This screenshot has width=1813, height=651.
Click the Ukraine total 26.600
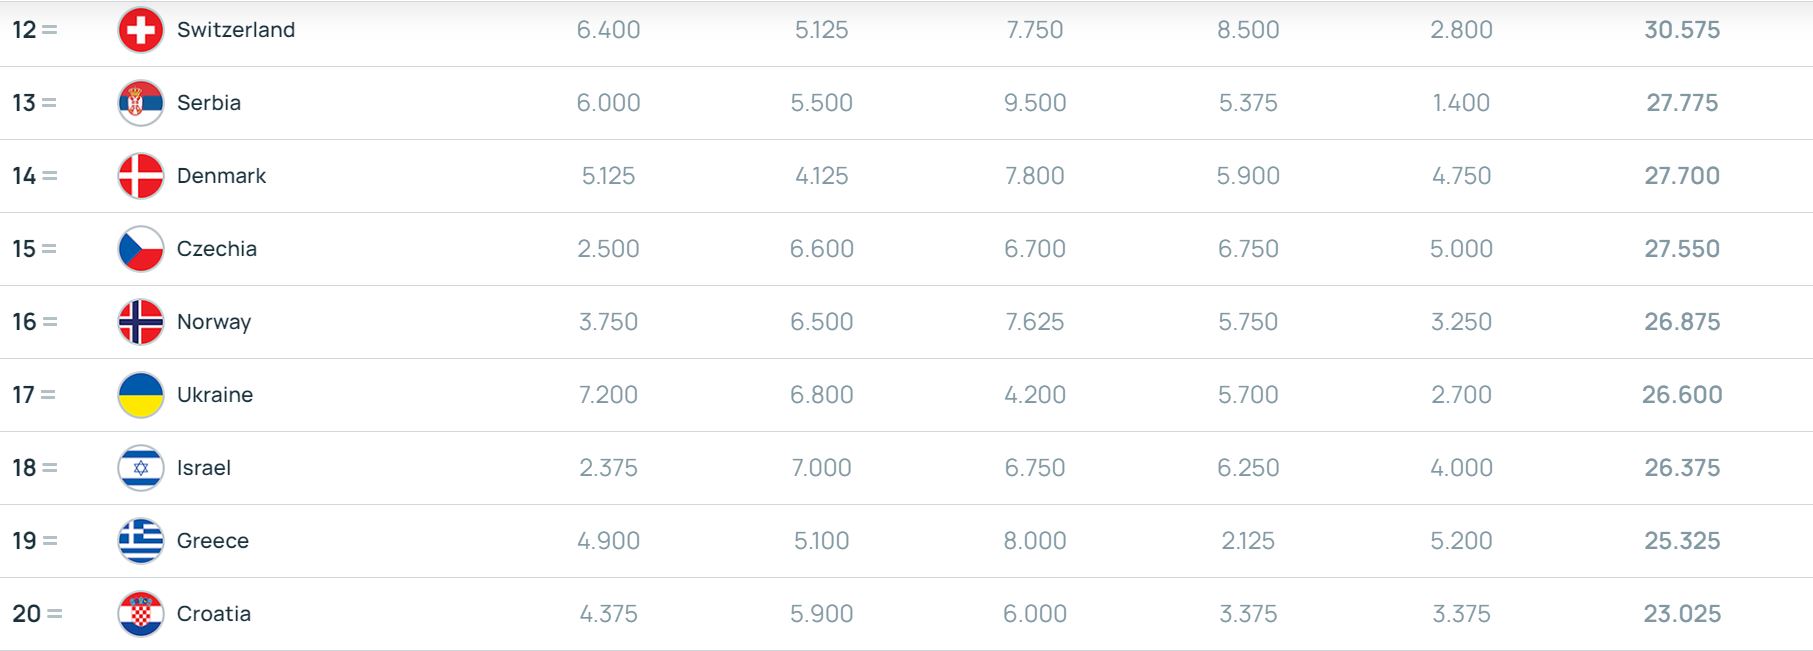[1682, 395]
